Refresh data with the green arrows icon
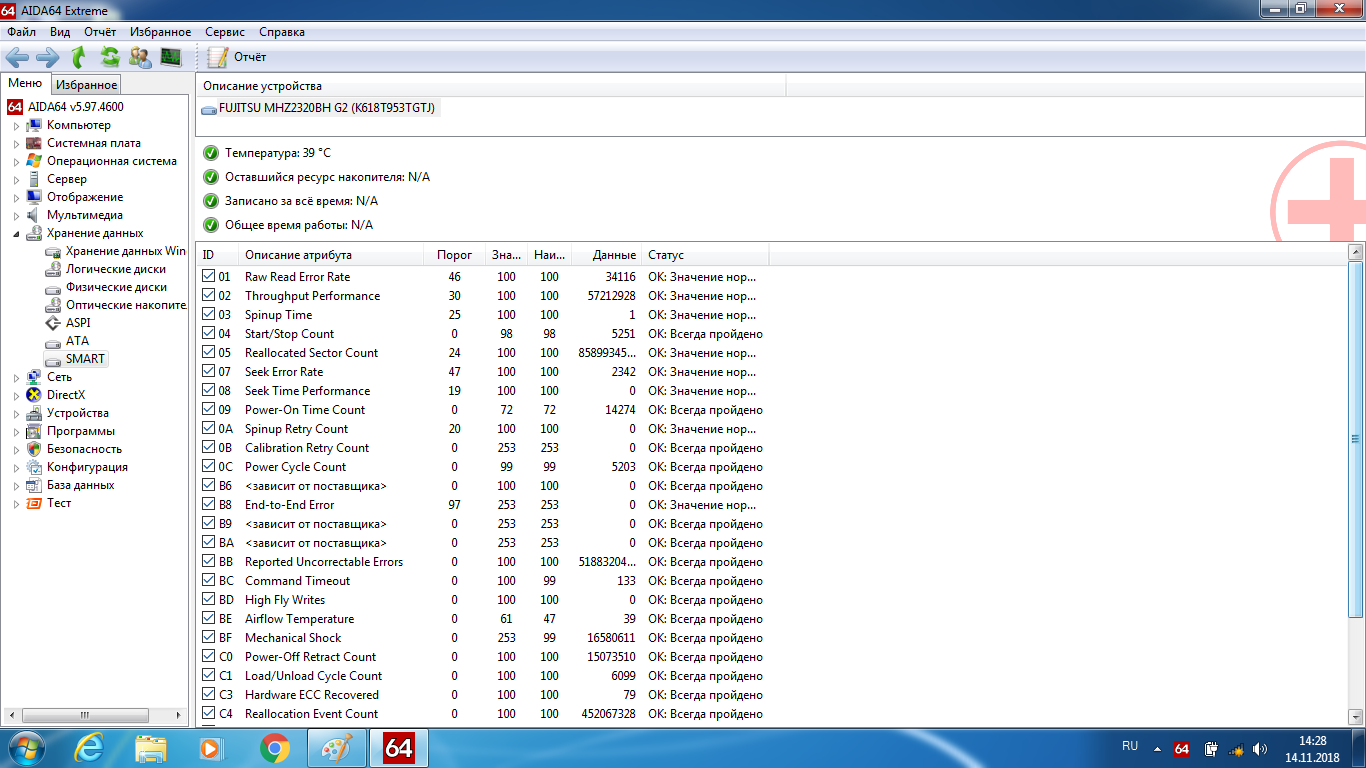This screenshot has width=1366, height=768. point(110,57)
